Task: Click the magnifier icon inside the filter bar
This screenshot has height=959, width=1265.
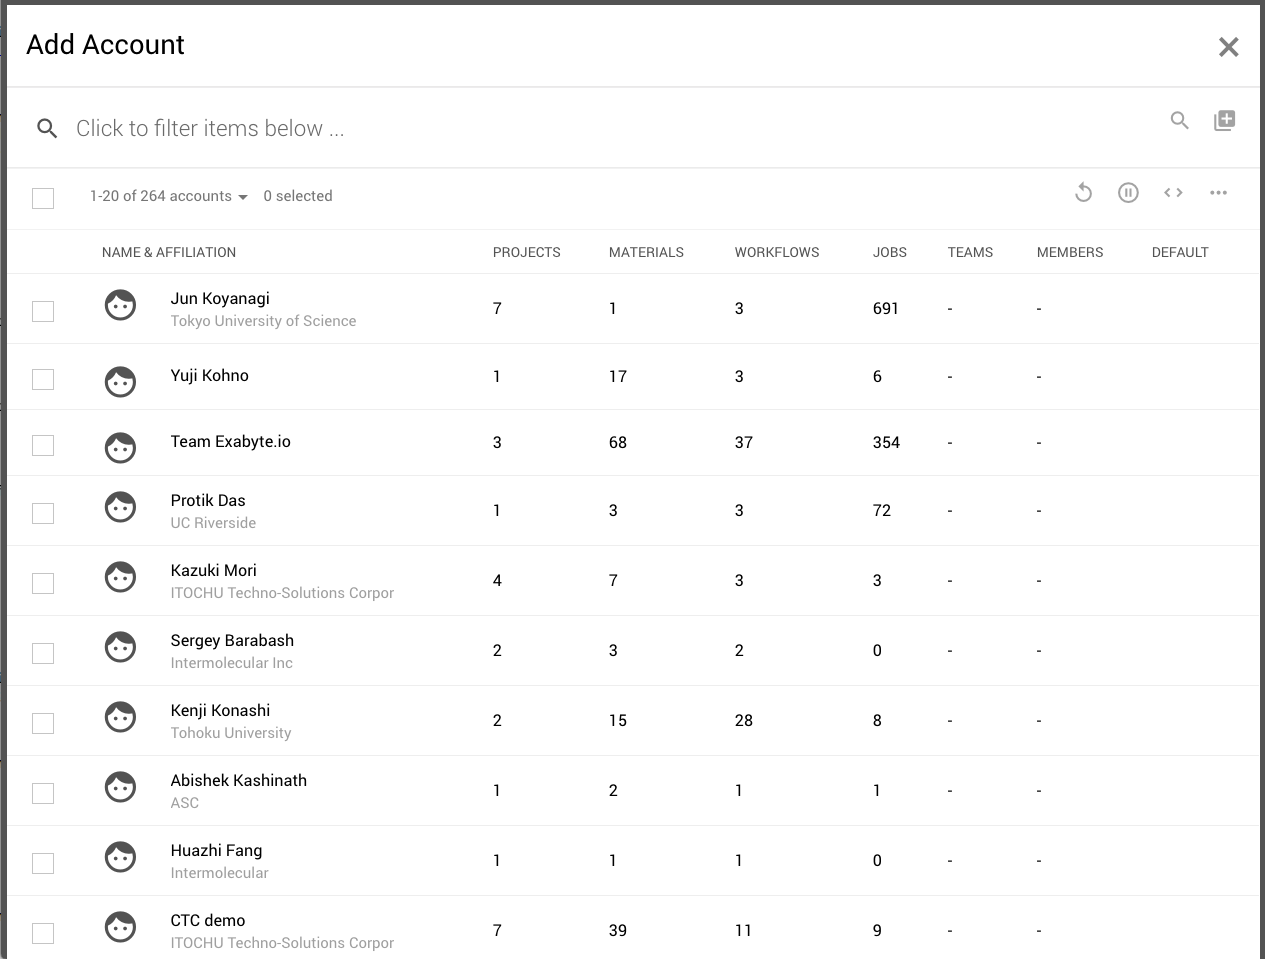Action: 46,128
